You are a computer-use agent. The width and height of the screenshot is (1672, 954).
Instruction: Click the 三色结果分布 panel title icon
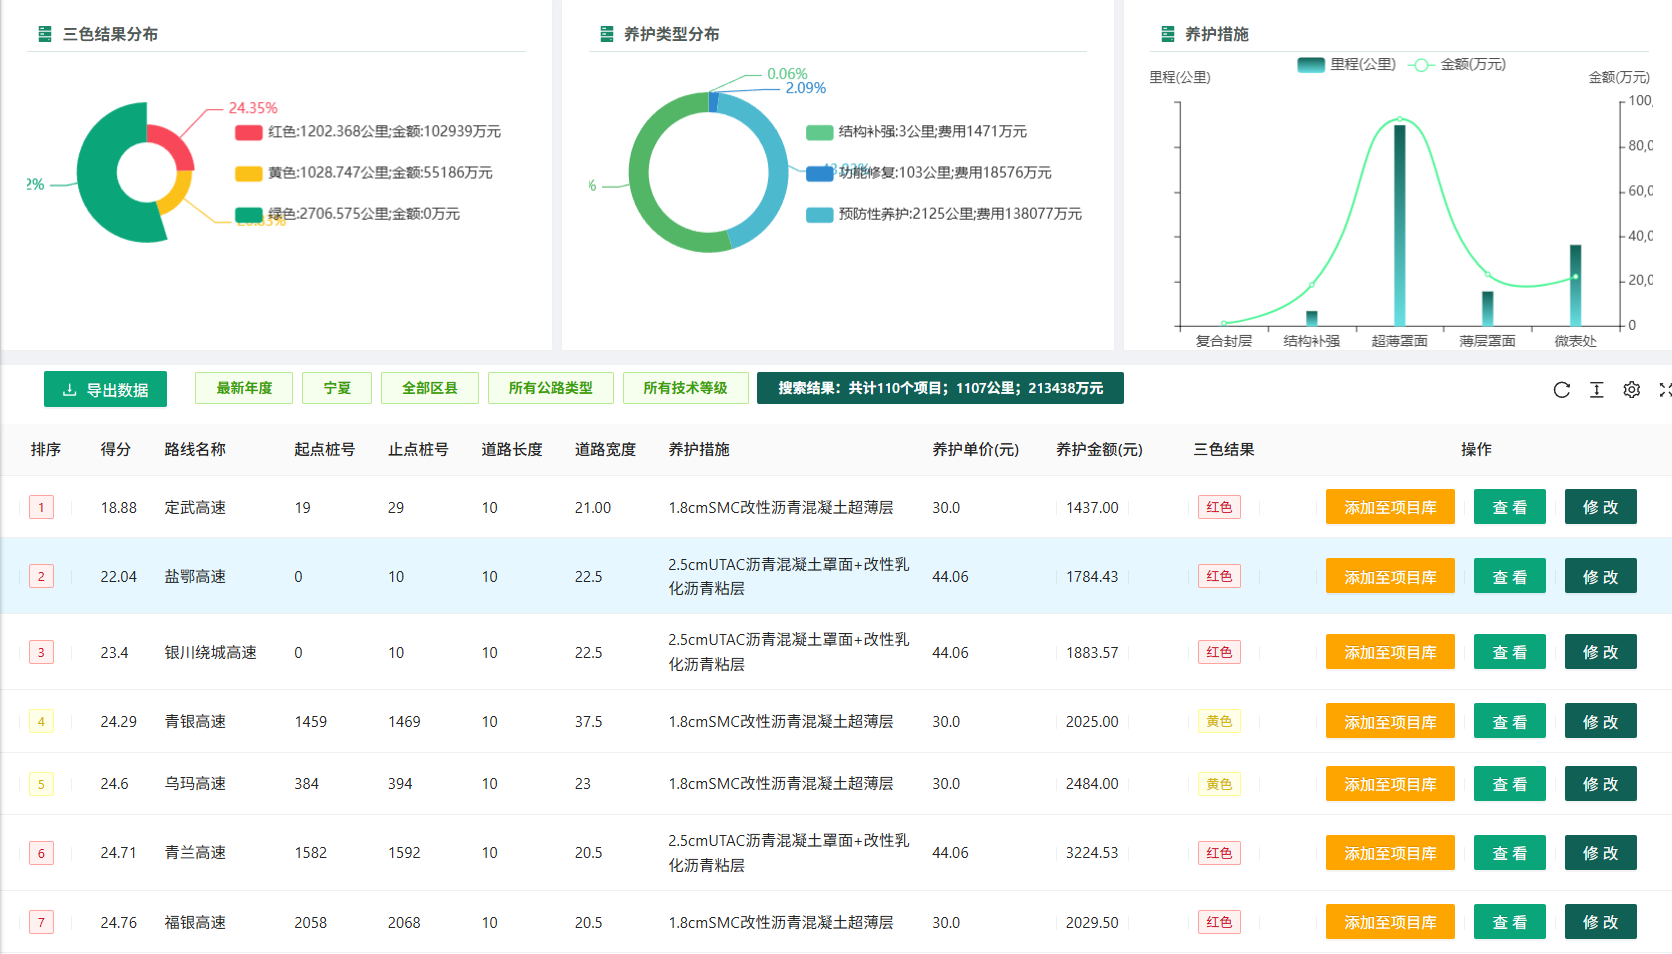45,34
